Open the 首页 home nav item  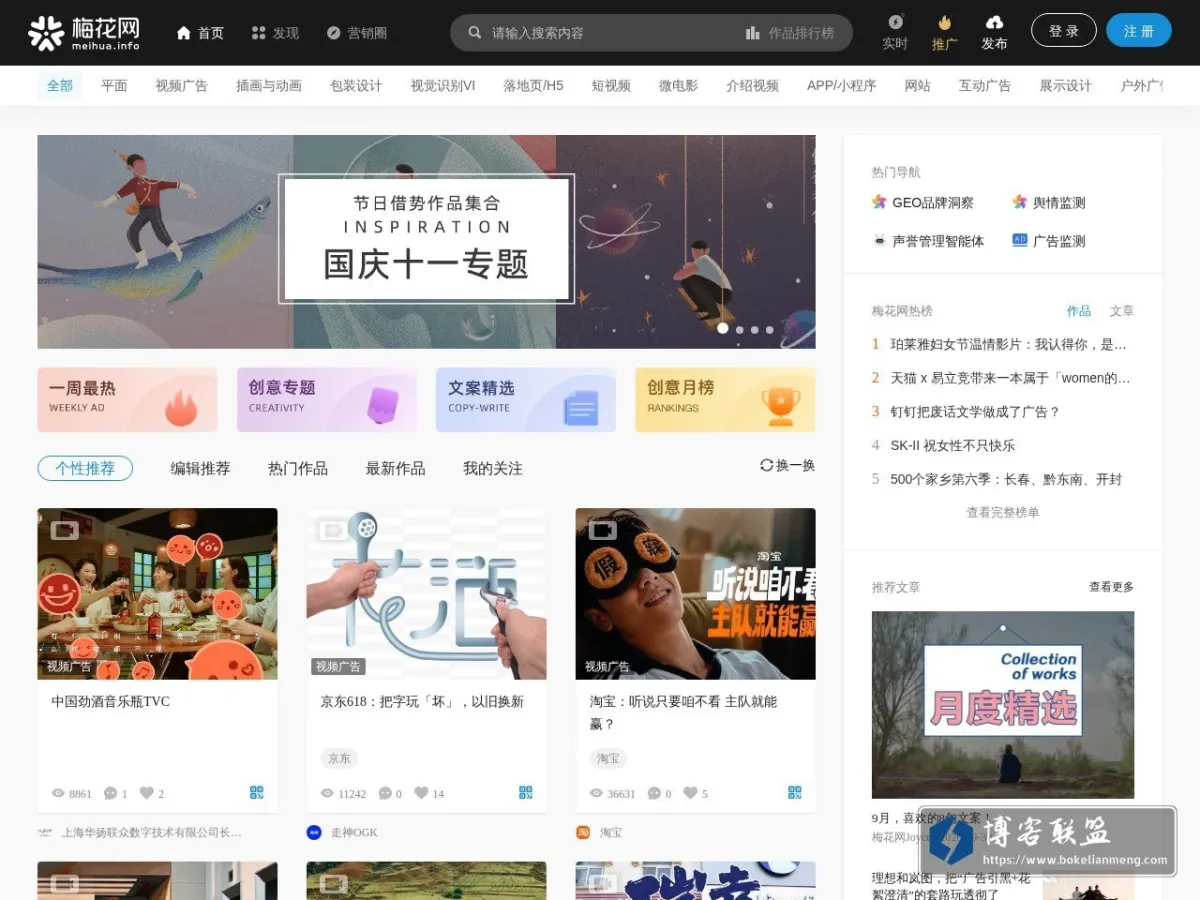coord(200,33)
